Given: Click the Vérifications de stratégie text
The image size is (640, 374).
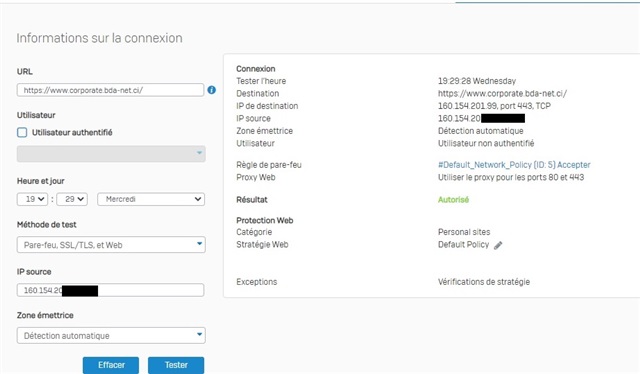Looking at the screenshot, I should [484, 282].
